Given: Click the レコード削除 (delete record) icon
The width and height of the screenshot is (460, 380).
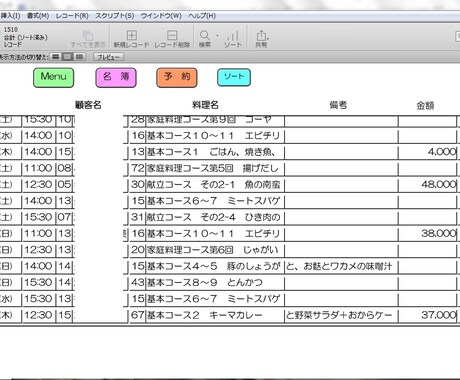Looking at the screenshot, I should [x=172, y=35].
